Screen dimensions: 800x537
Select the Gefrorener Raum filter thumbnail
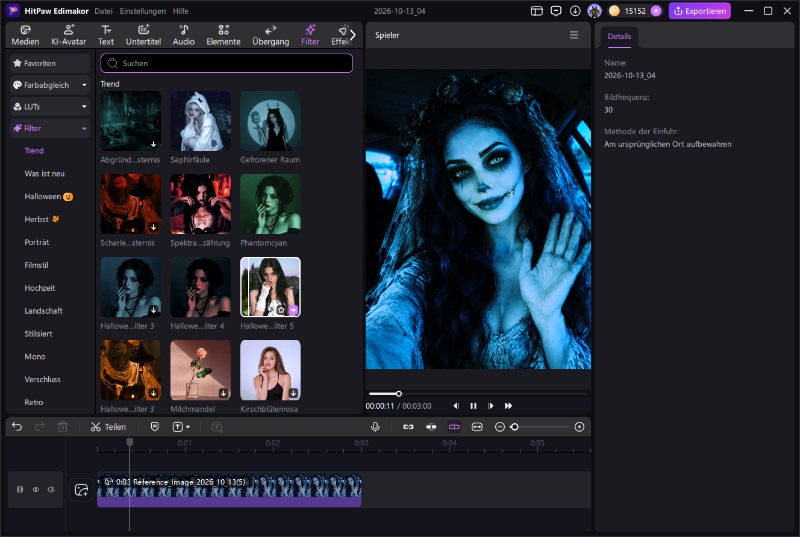click(x=270, y=121)
